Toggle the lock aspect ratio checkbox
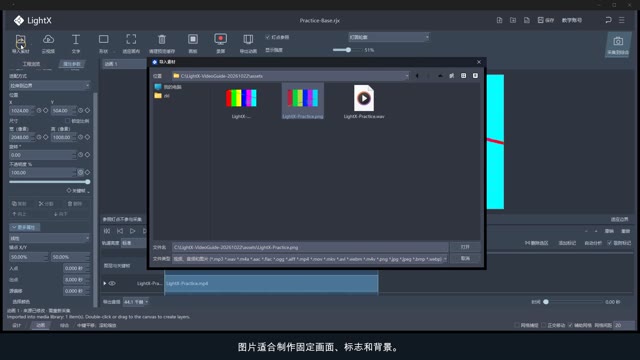 tap(68, 121)
